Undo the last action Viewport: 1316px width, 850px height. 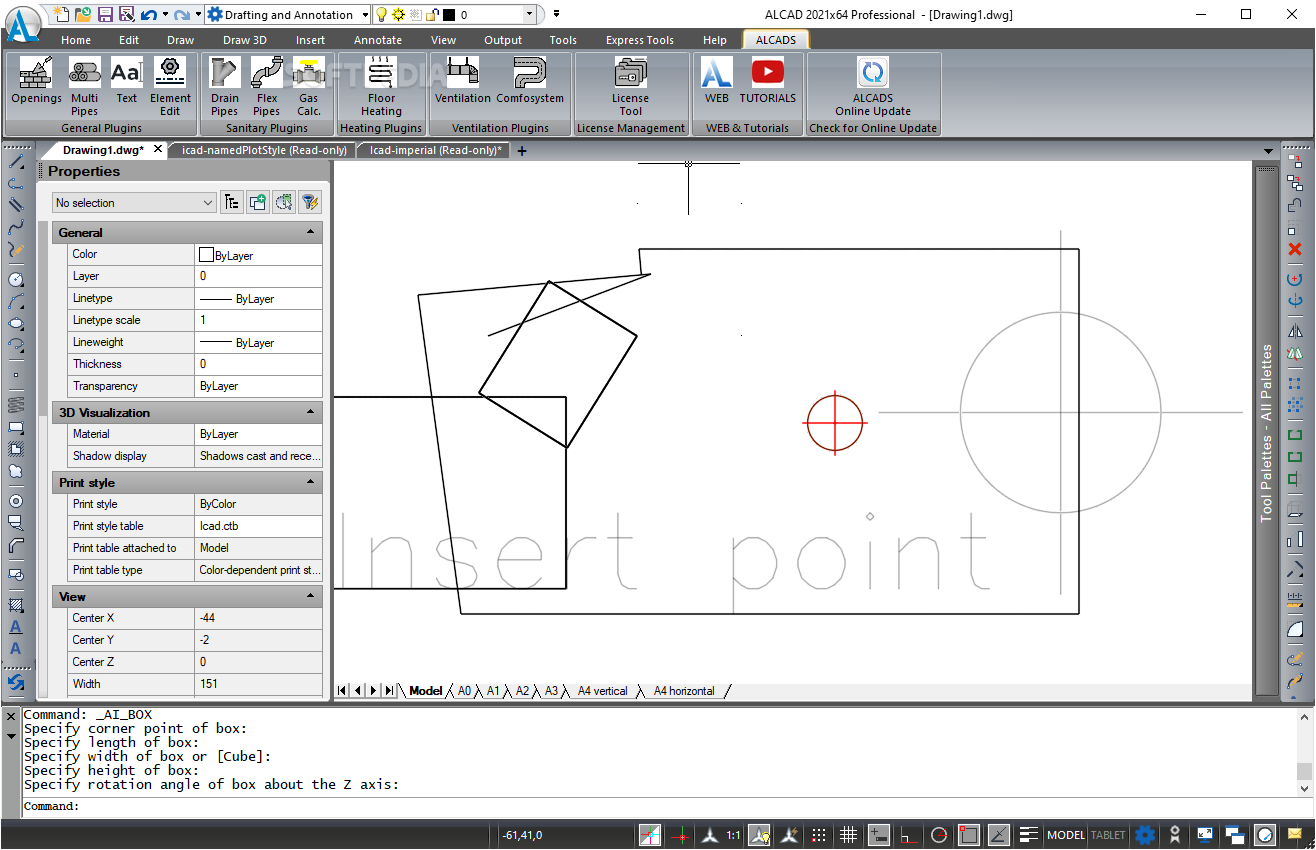148,15
